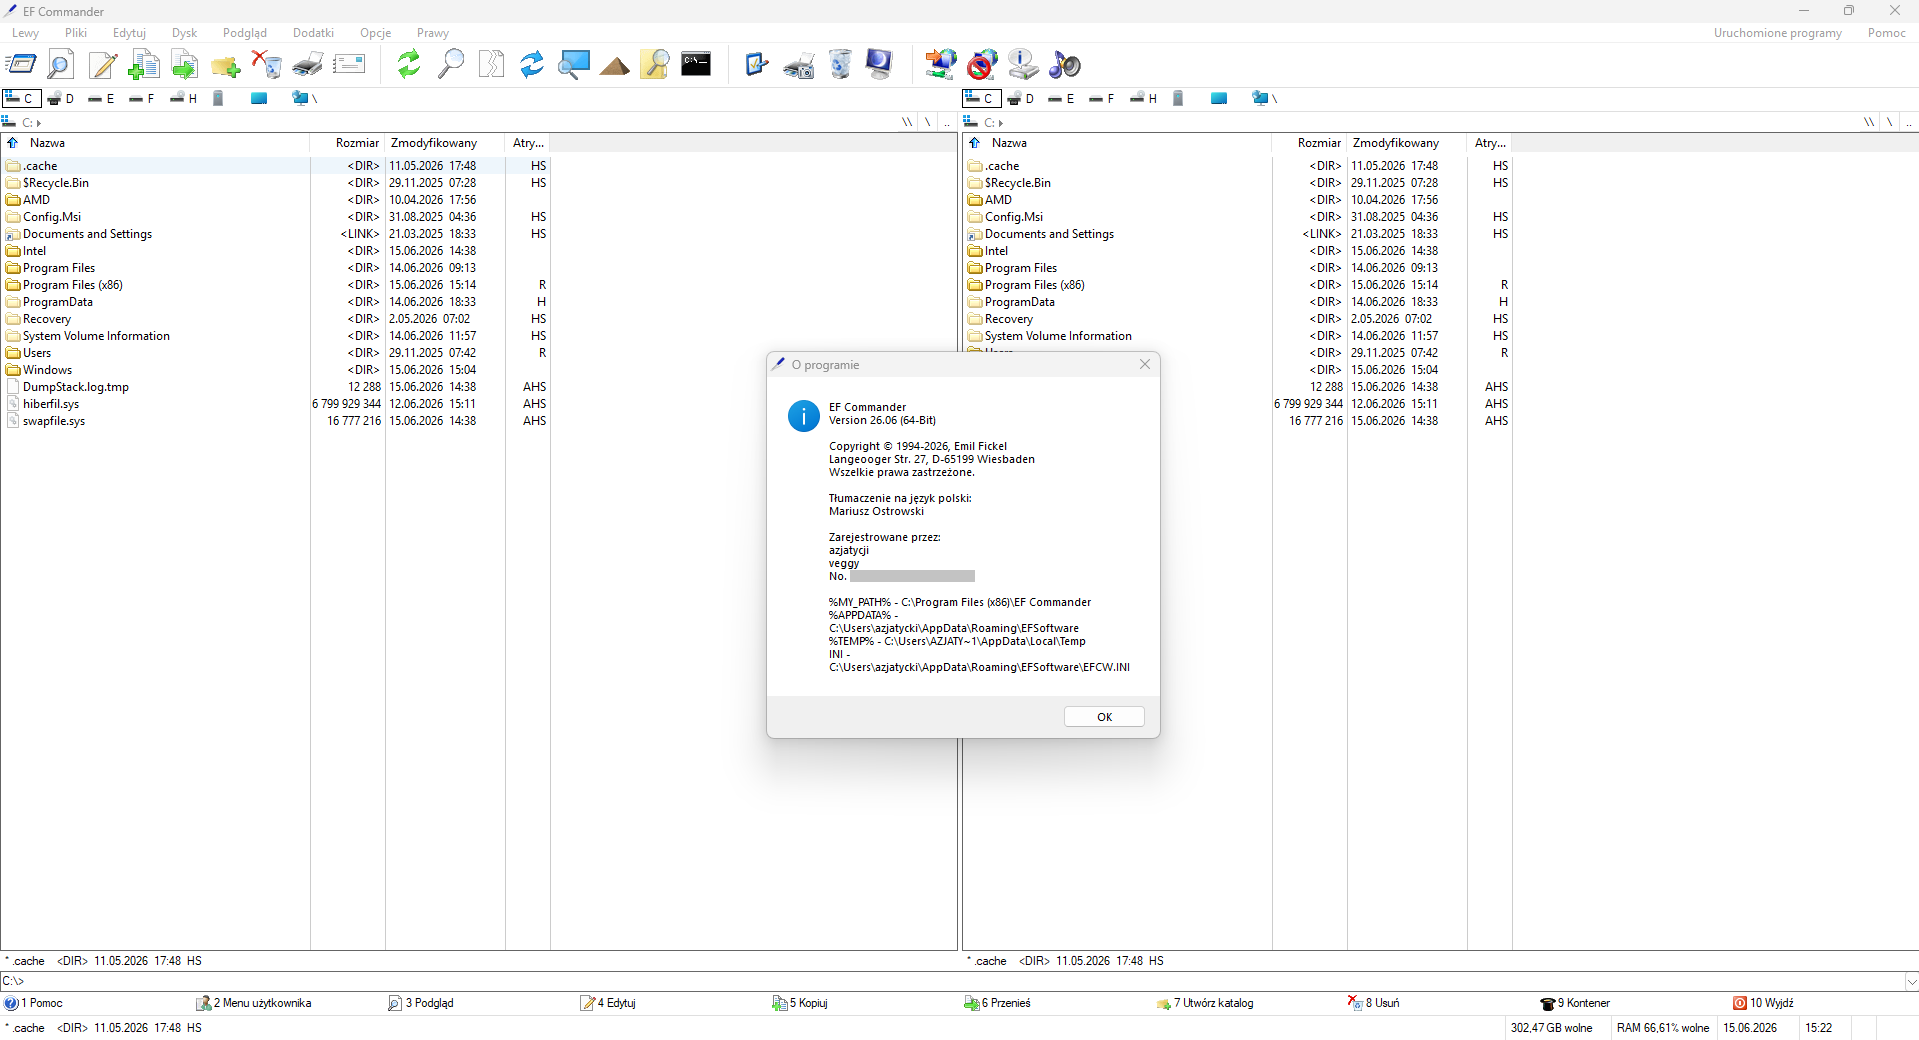
Task: Click the 9 Kontener function key button
Action: tap(1575, 1003)
